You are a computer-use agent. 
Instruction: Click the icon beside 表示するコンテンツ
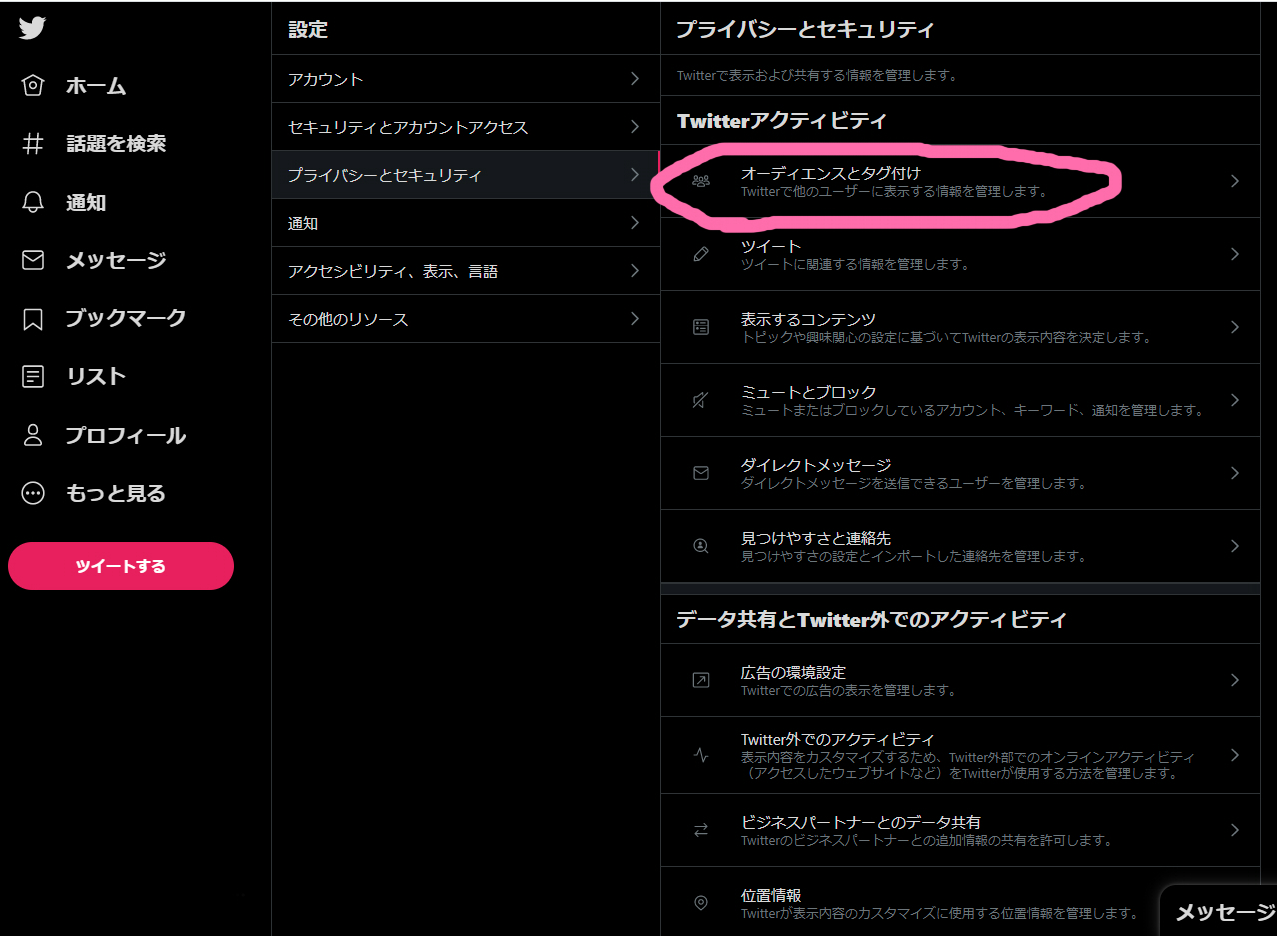click(701, 327)
